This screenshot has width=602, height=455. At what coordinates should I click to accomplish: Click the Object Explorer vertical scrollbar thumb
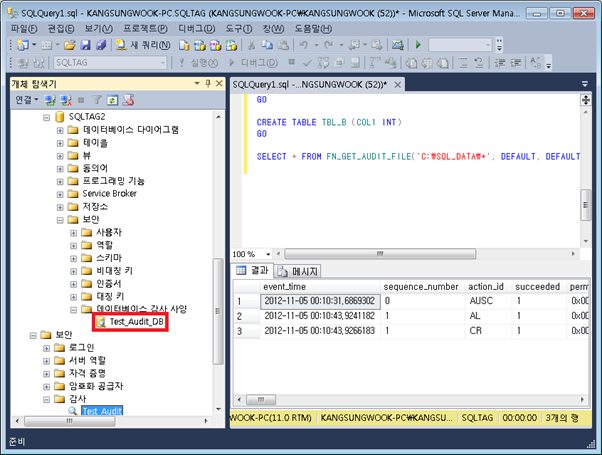point(218,311)
